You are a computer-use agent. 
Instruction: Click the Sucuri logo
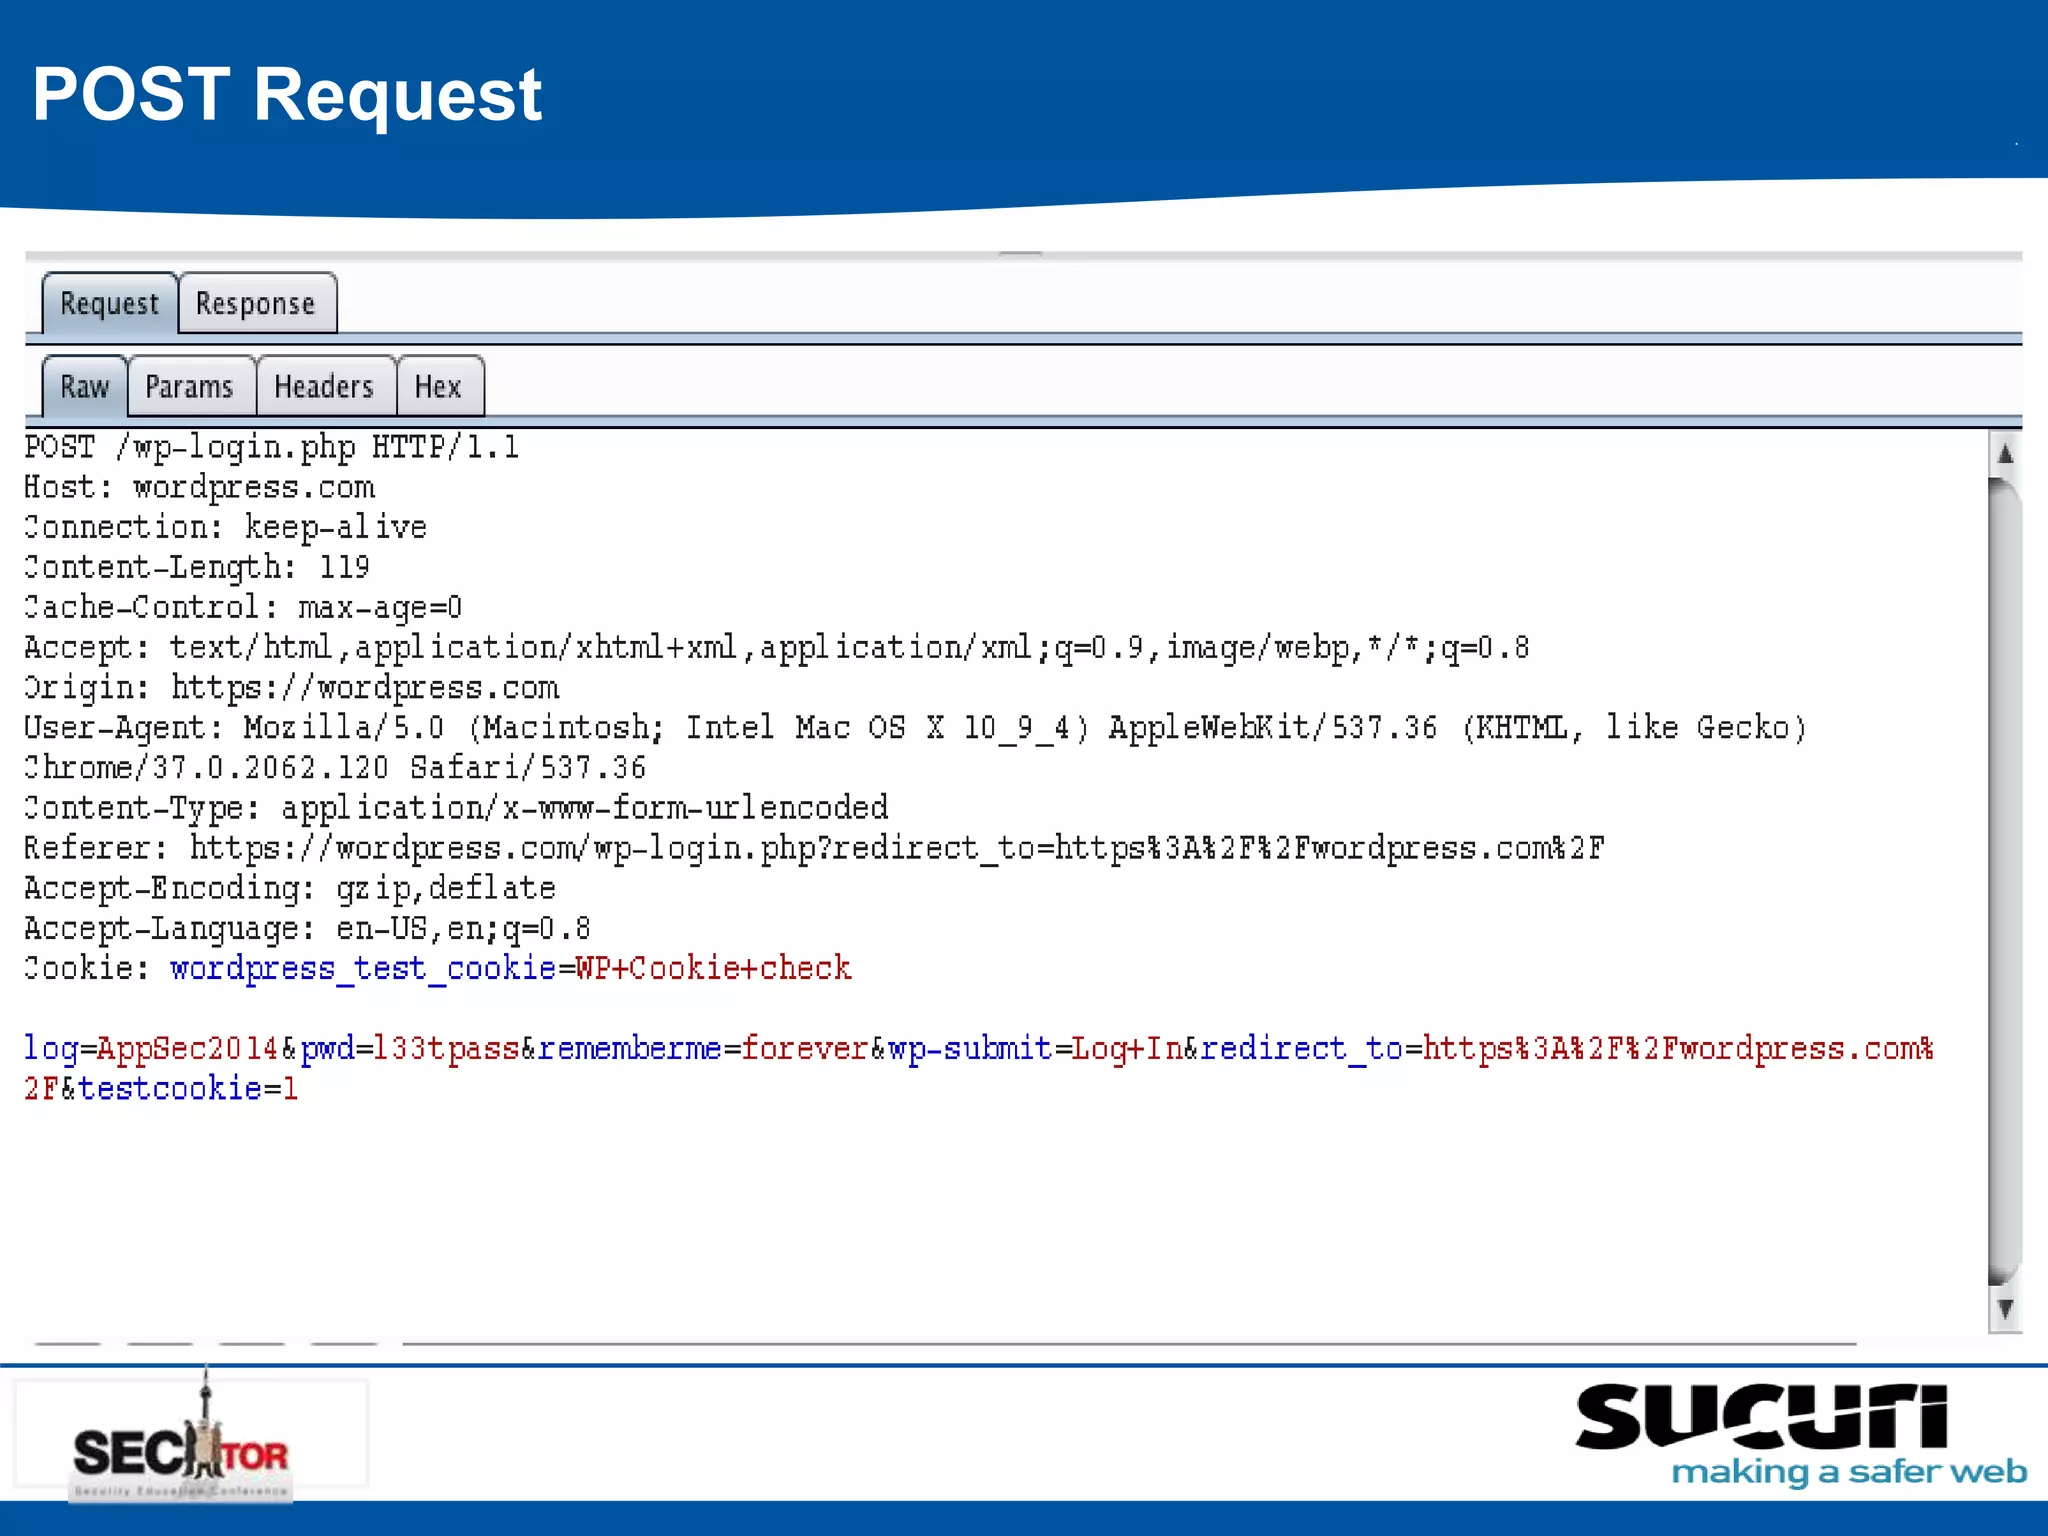pyautogui.click(x=1762, y=1417)
